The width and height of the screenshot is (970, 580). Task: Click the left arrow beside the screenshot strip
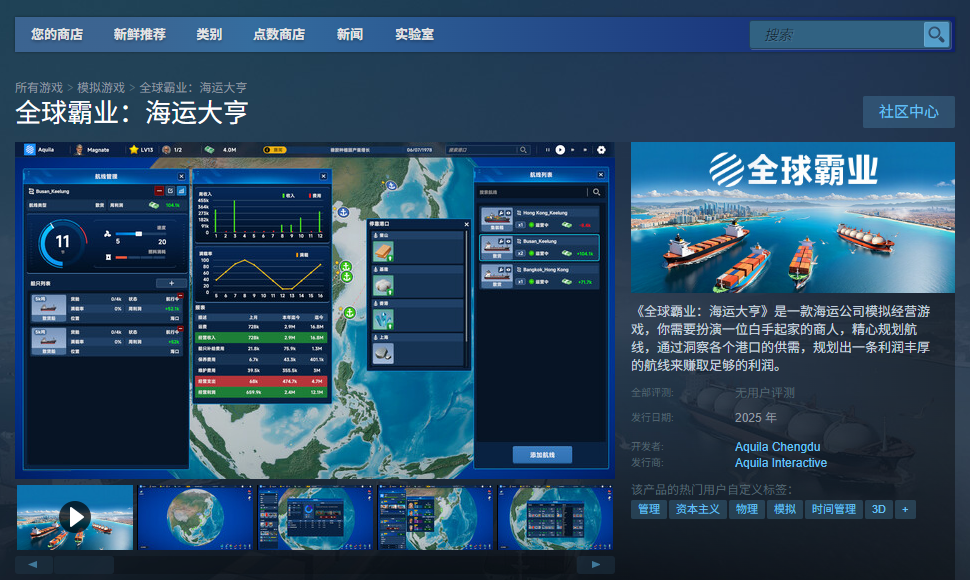point(33,565)
